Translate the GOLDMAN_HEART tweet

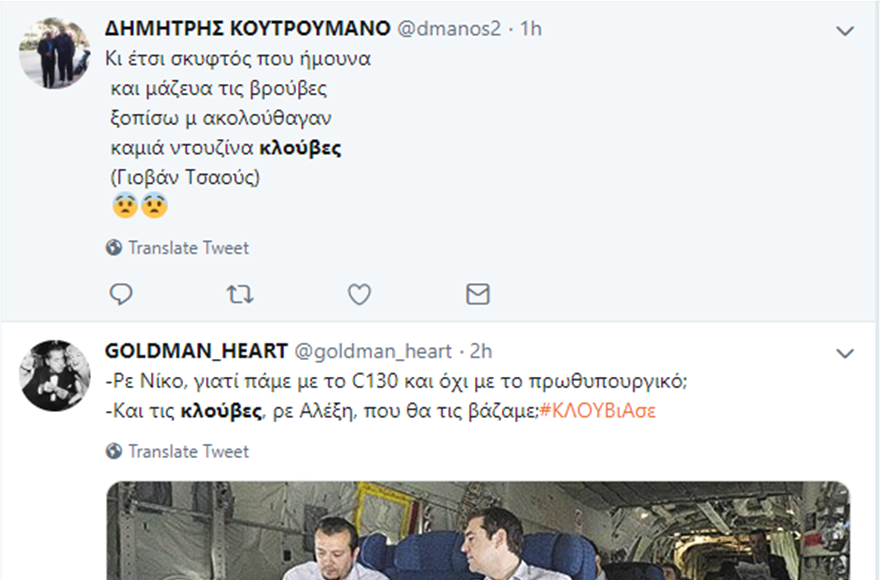click(x=187, y=452)
